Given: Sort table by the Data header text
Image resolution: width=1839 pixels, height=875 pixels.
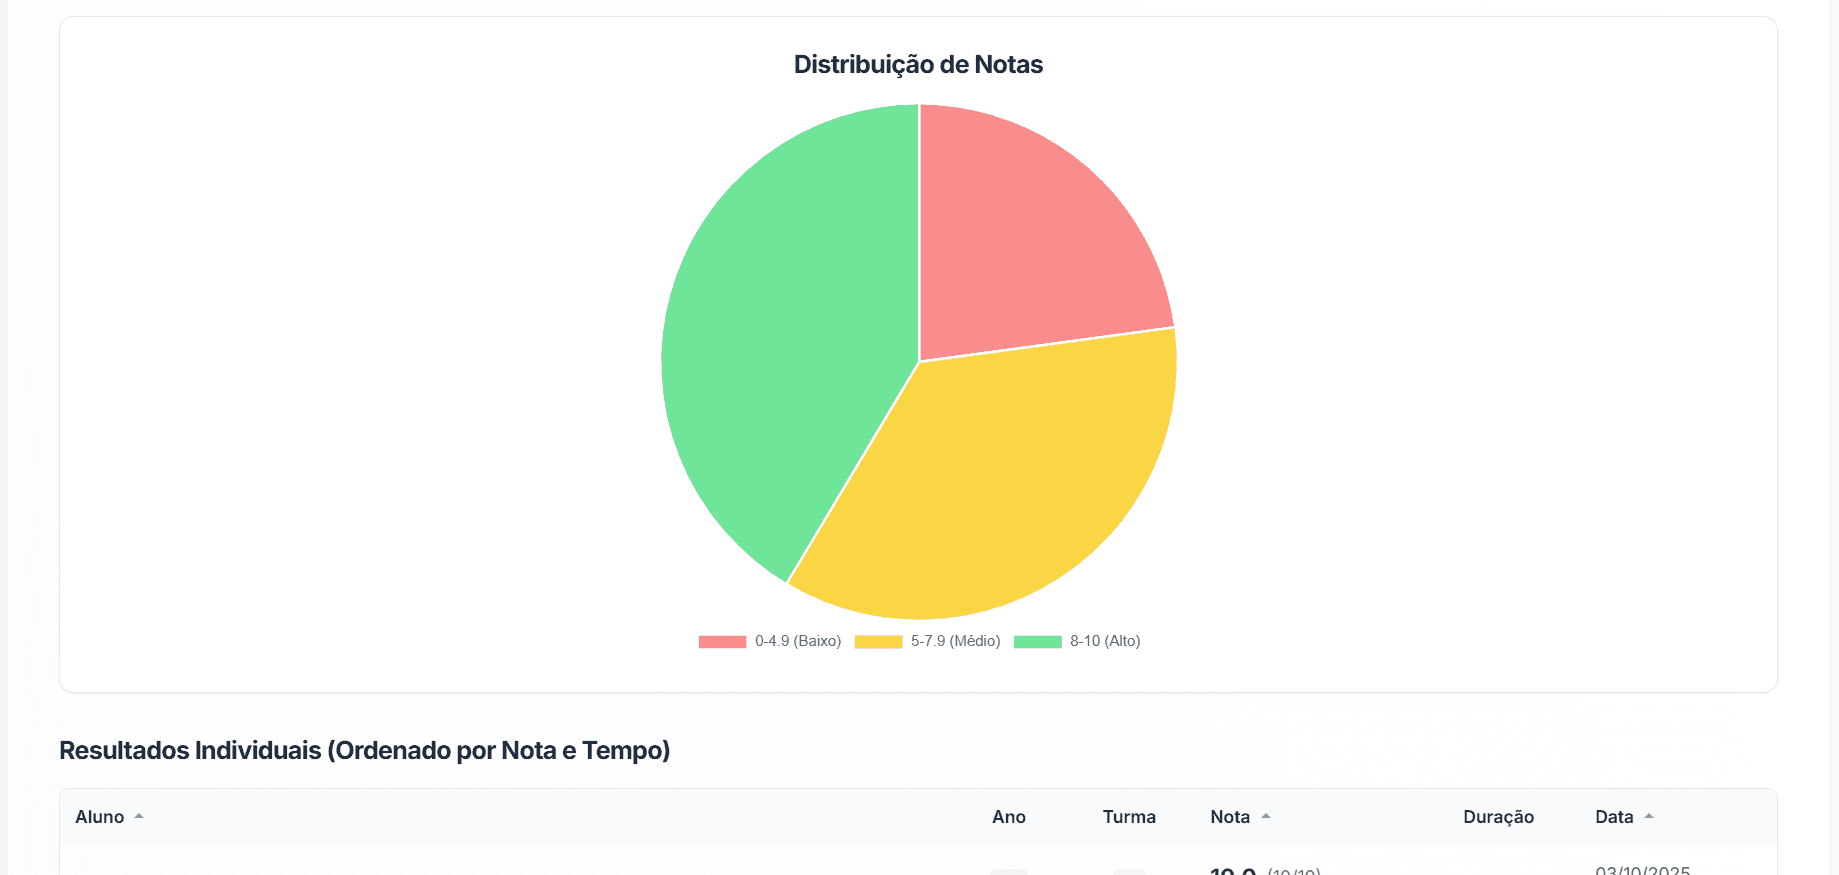Looking at the screenshot, I should (x=1614, y=817).
